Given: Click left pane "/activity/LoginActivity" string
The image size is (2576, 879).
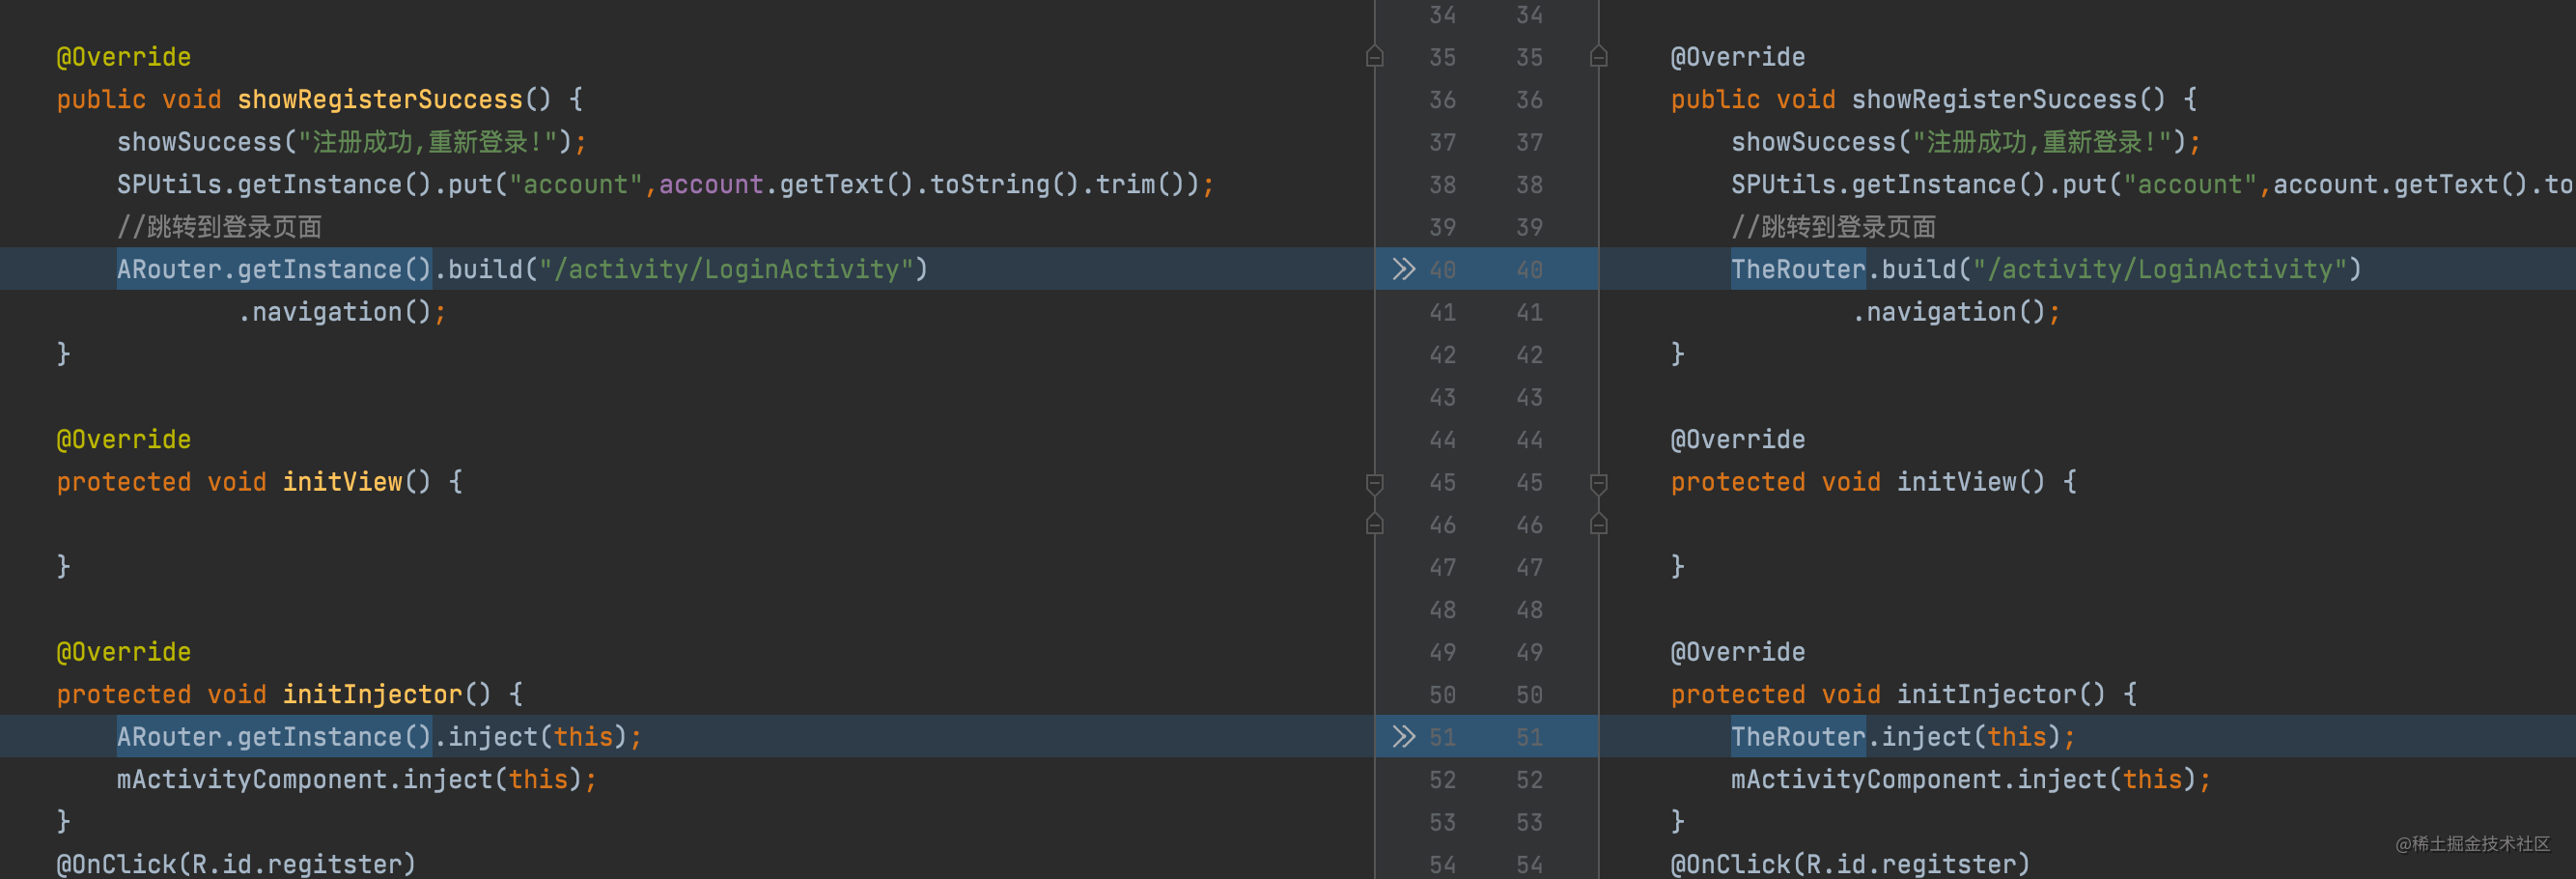Looking at the screenshot, I should tap(726, 269).
